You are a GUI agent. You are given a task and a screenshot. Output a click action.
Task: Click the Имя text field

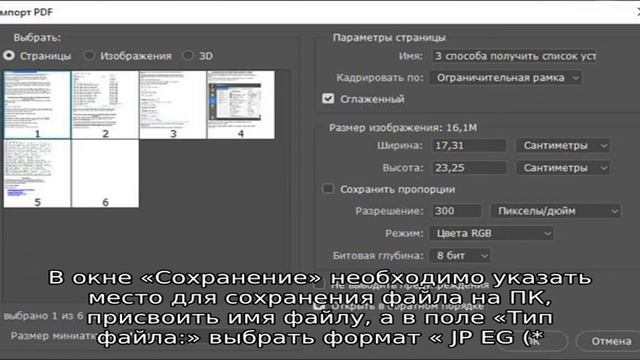(514, 56)
